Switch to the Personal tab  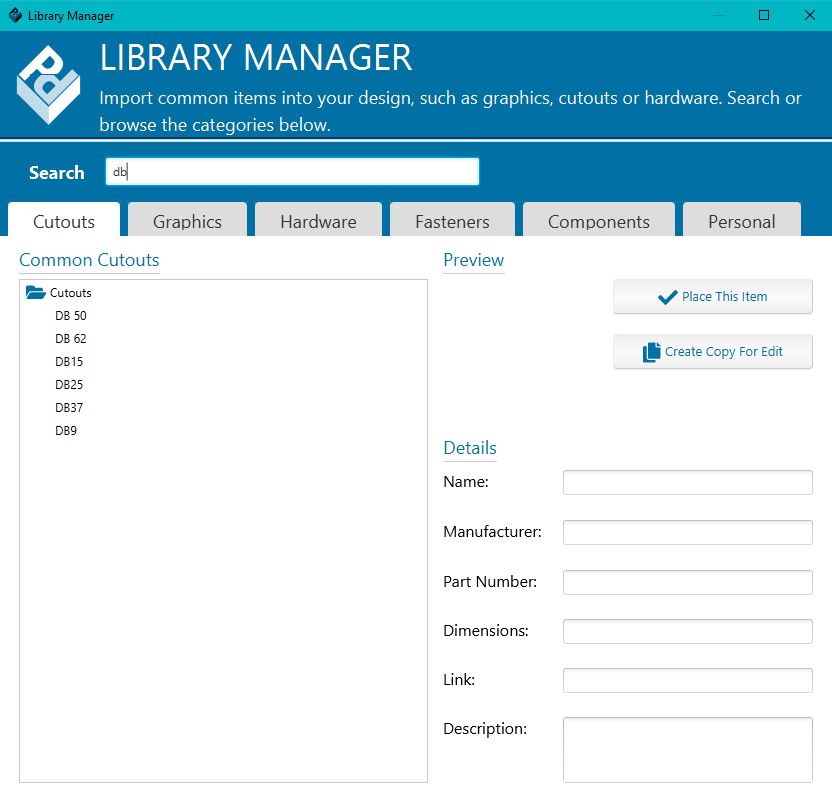tap(742, 220)
